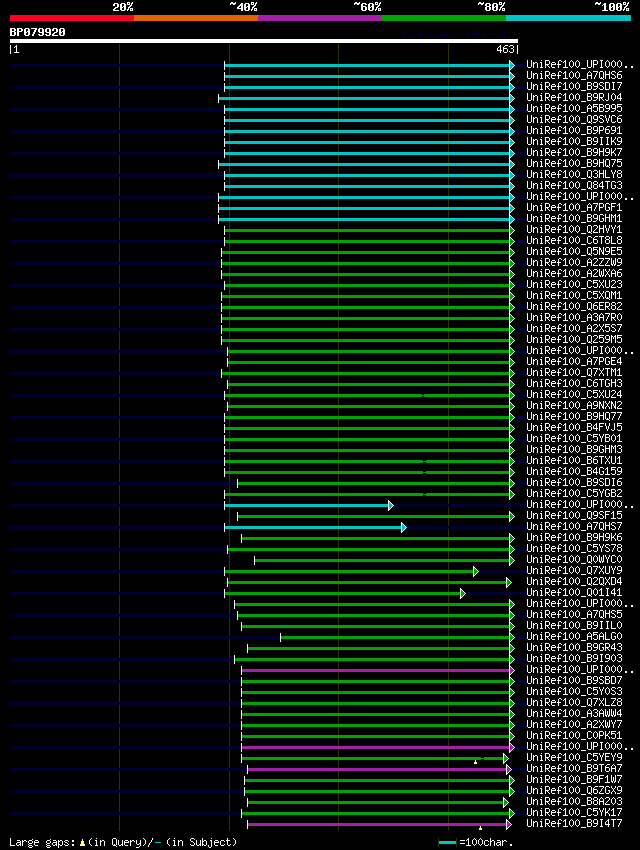The image size is (640, 850).
Task: Choose the UniRef100_B9GHM1 entry
Action: pyautogui.click(x=574, y=218)
